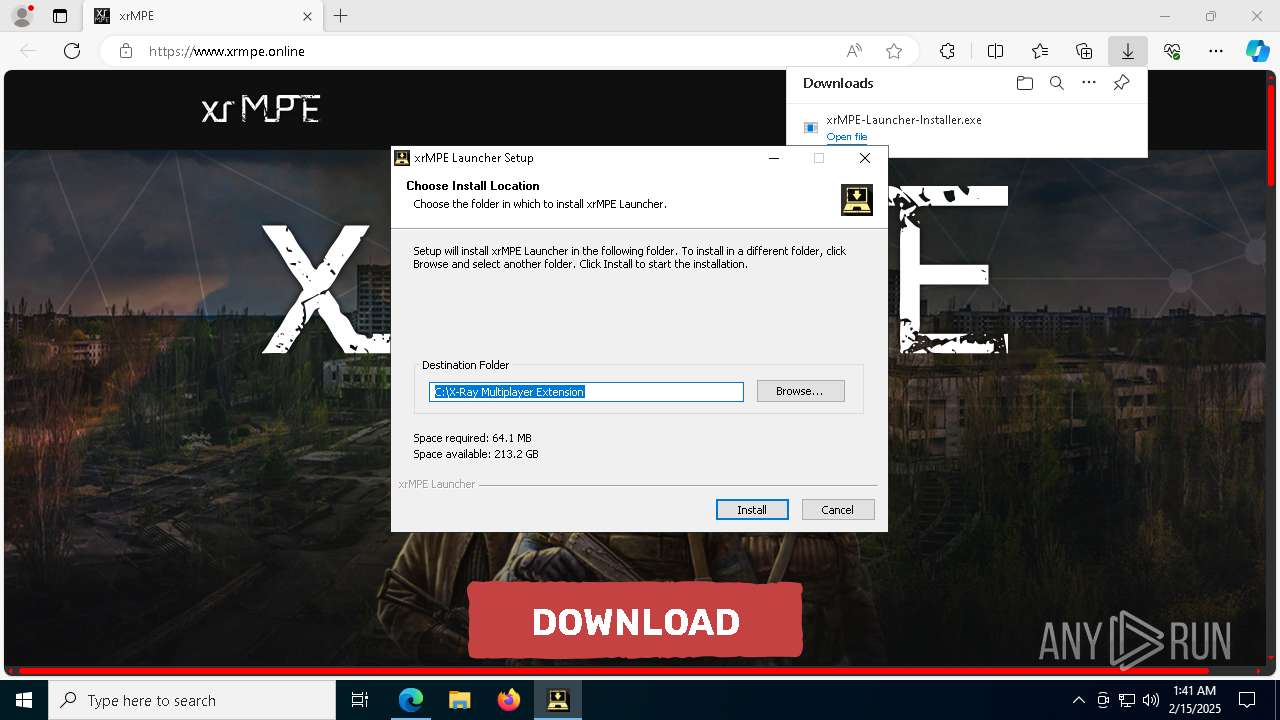Open volume control in system tray
Image resolution: width=1280 pixels, height=720 pixels.
[1150, 700]
